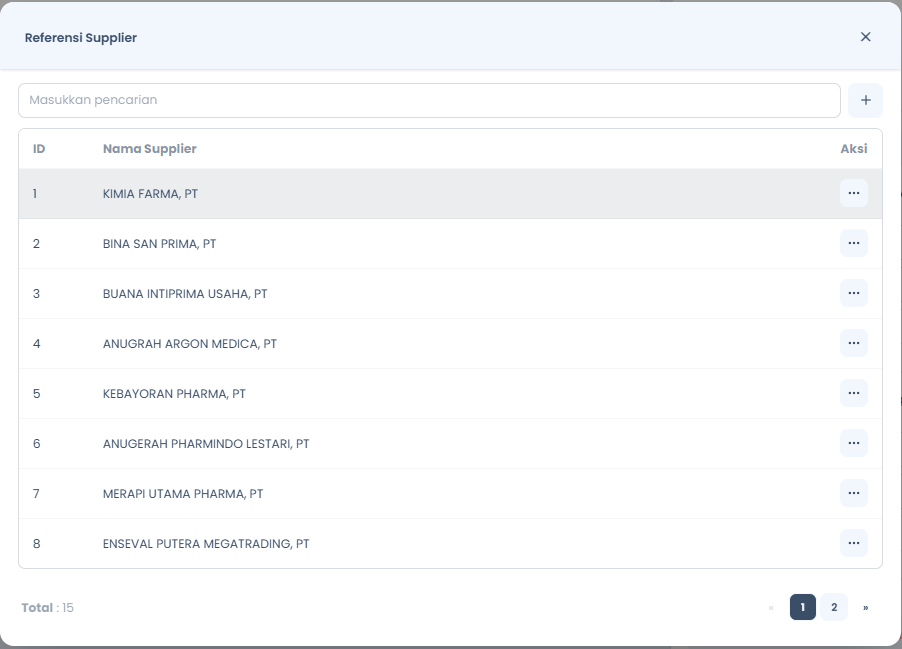
Task: Select the BINA SAN PRIMA, PT row
Action: tap(450, 244)
